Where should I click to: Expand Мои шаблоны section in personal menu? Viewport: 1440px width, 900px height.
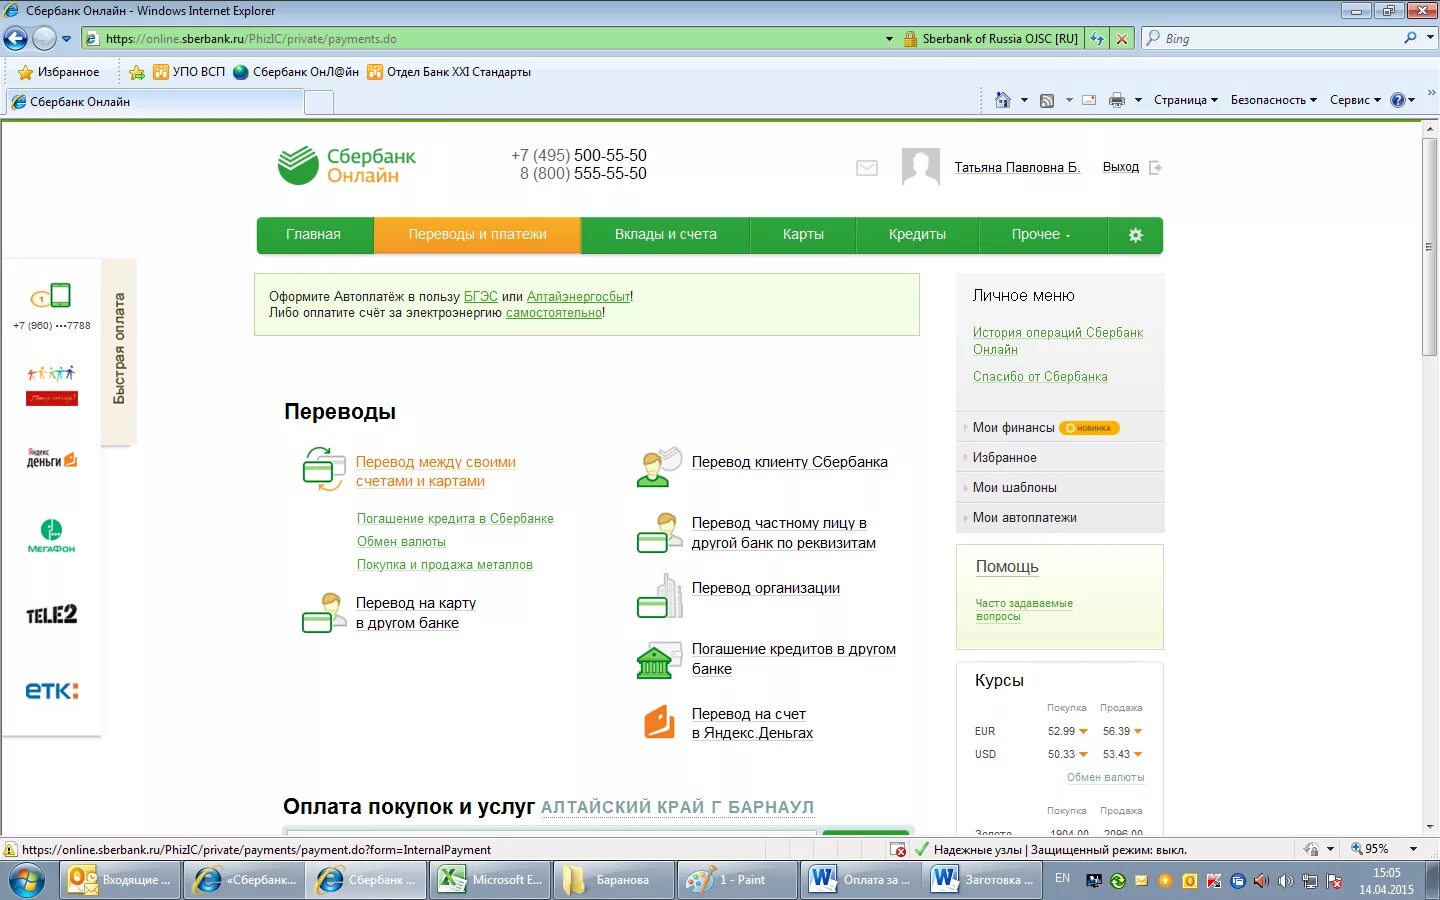(x=1060, y=487)
